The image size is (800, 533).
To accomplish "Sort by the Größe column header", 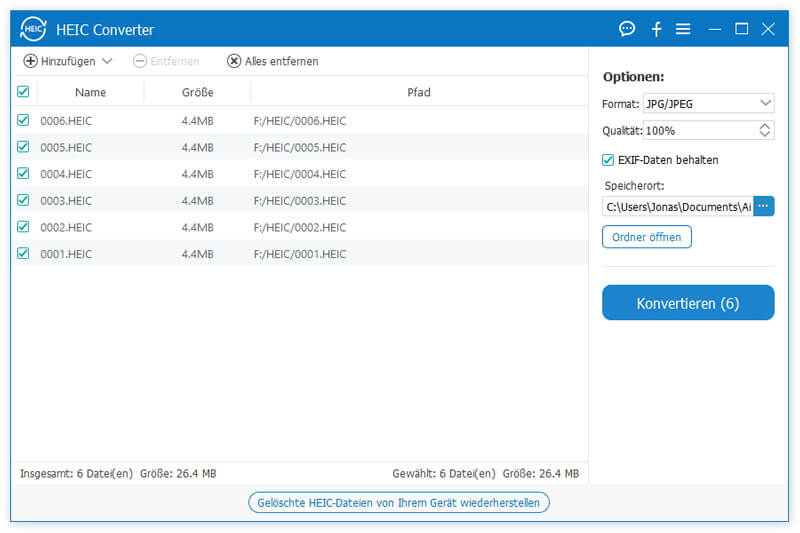I will (197, 92).
